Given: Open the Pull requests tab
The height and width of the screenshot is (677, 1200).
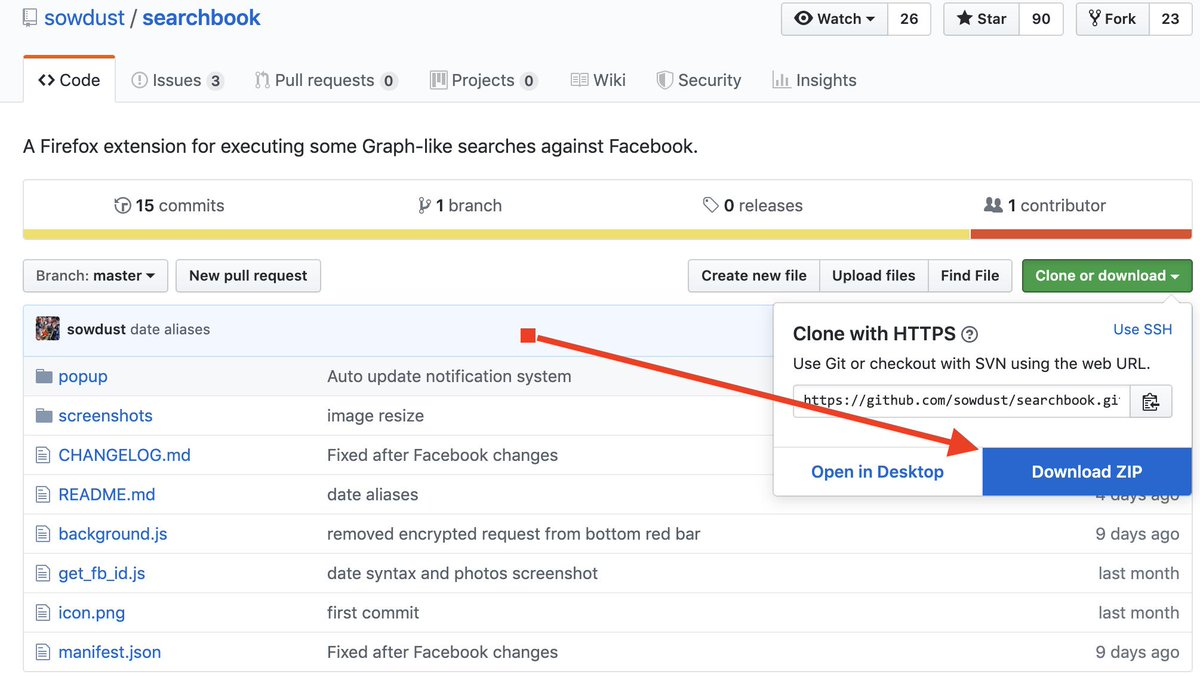Looking at the screenshot, I should pos(325,80).
